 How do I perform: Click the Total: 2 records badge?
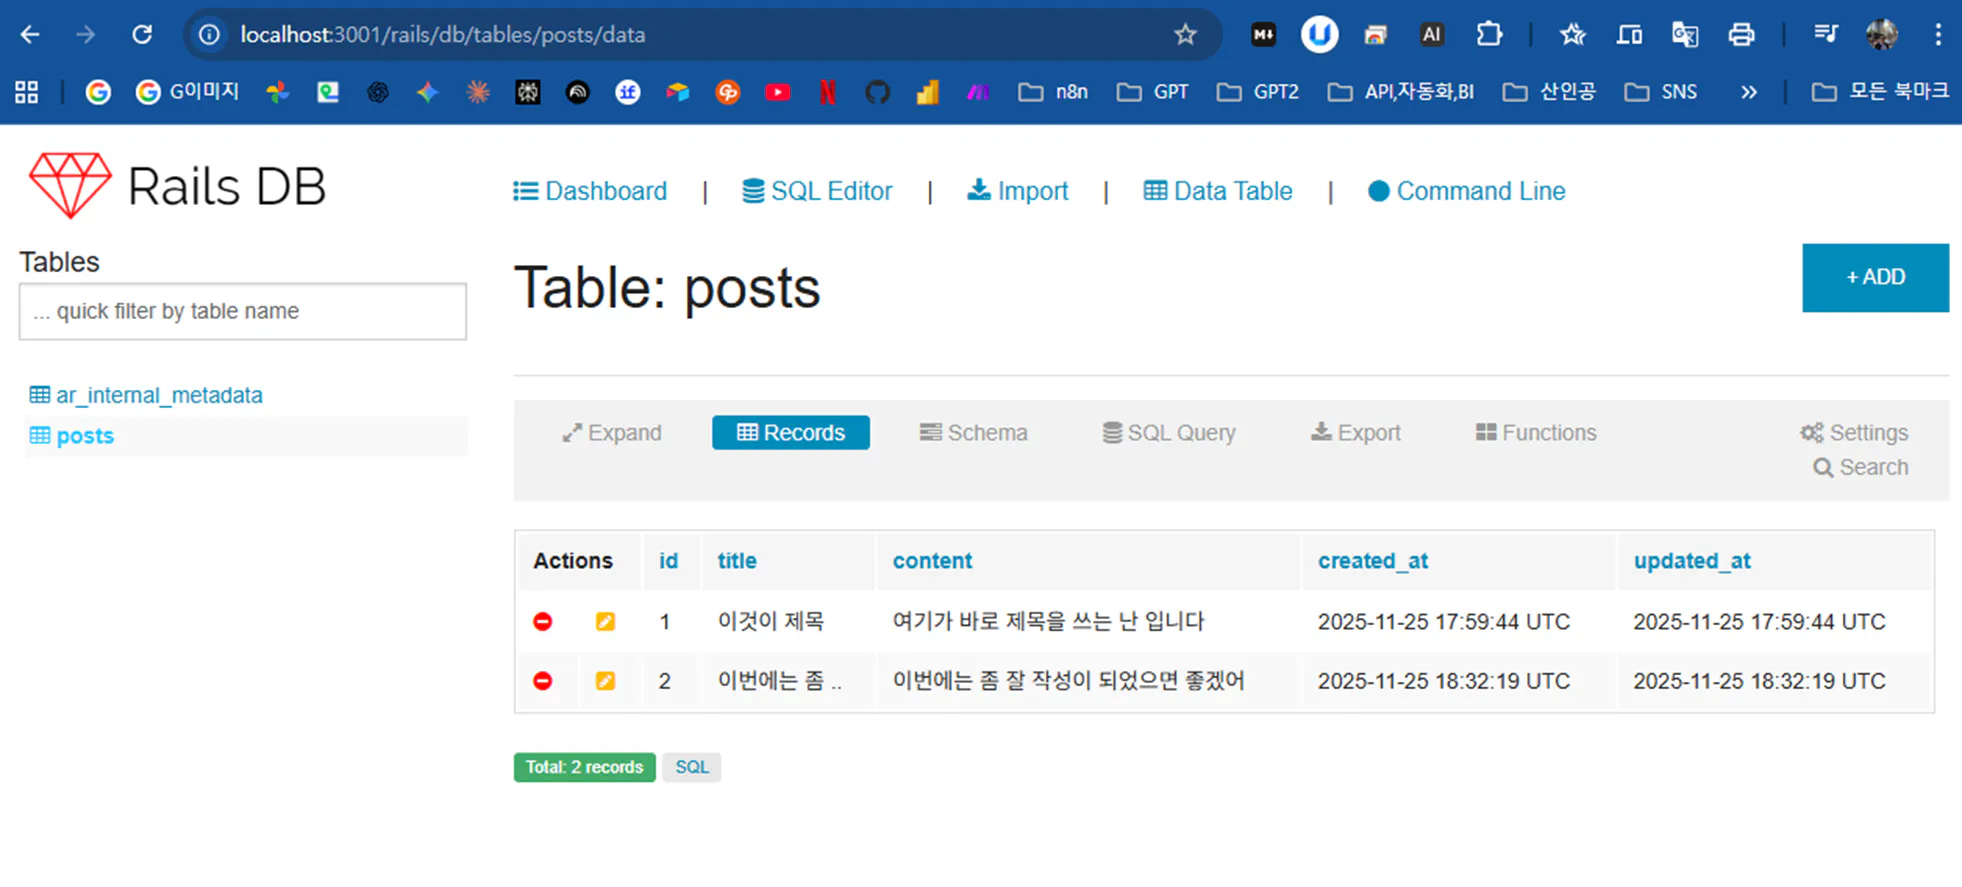click(585, 767)
